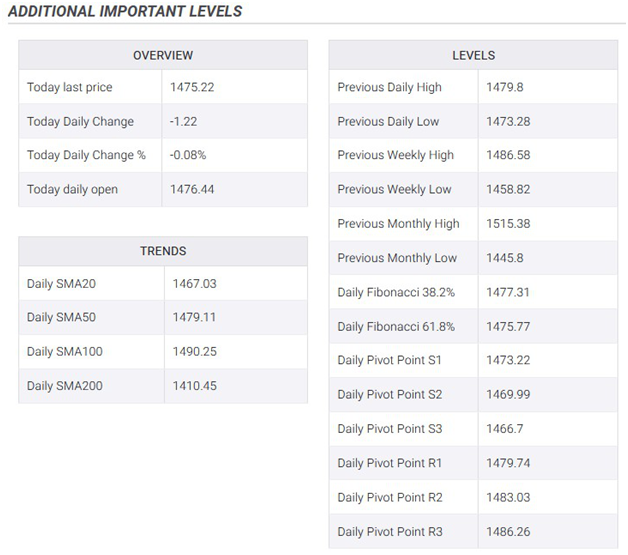Select Previous Monthly High value 1515.38
The image size is (628, 555).
pyautogui.click(x=508, y=224)
